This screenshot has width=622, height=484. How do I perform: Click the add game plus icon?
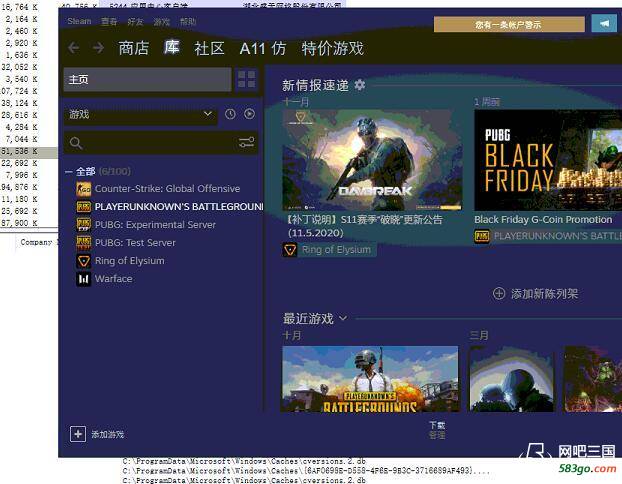click(x=78, y=434)
